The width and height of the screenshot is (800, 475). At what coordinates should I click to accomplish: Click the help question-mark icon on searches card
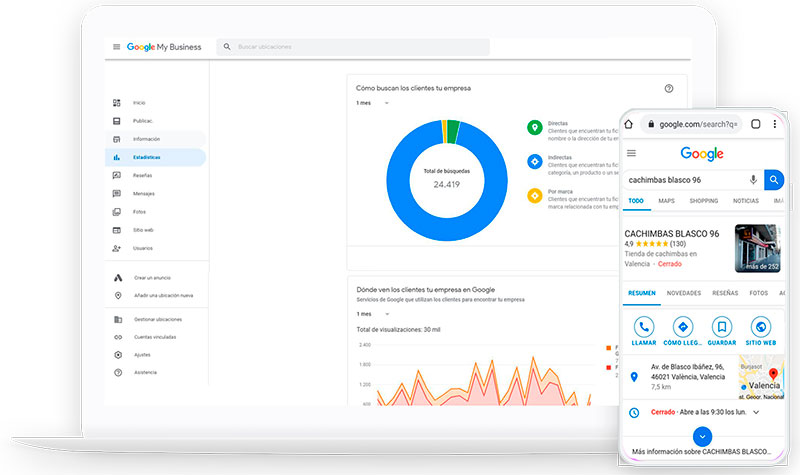[x=668, y=88]
